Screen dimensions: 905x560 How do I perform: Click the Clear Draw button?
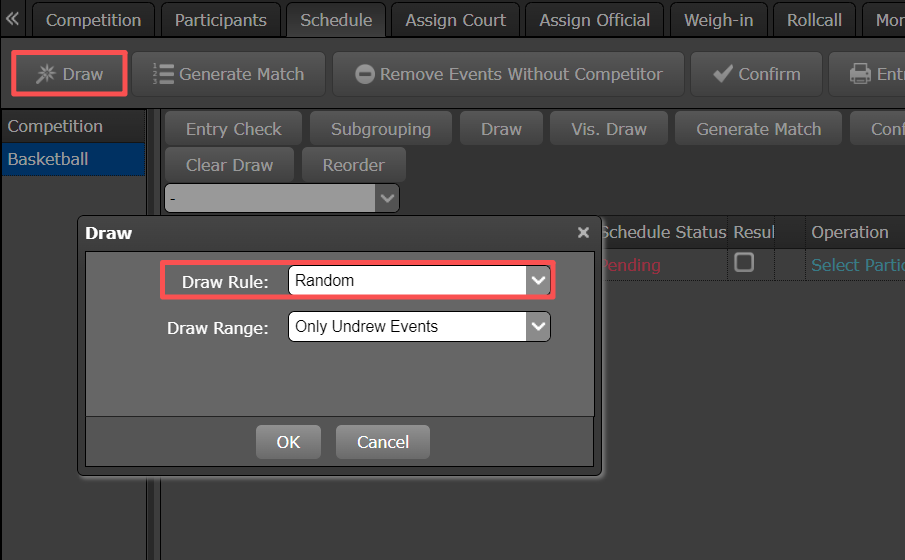click(x=229, y=165)
